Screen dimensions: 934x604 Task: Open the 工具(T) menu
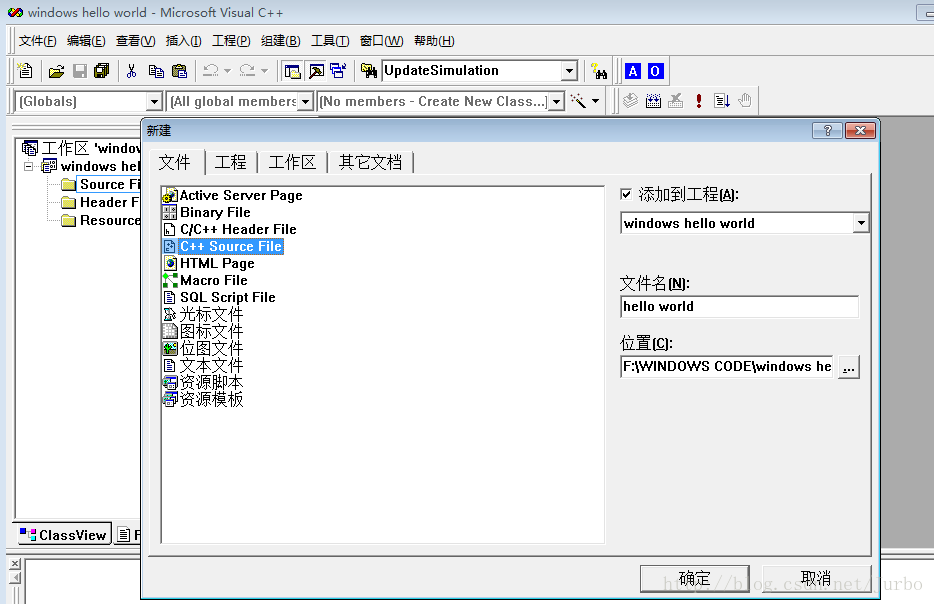[330, 41]
